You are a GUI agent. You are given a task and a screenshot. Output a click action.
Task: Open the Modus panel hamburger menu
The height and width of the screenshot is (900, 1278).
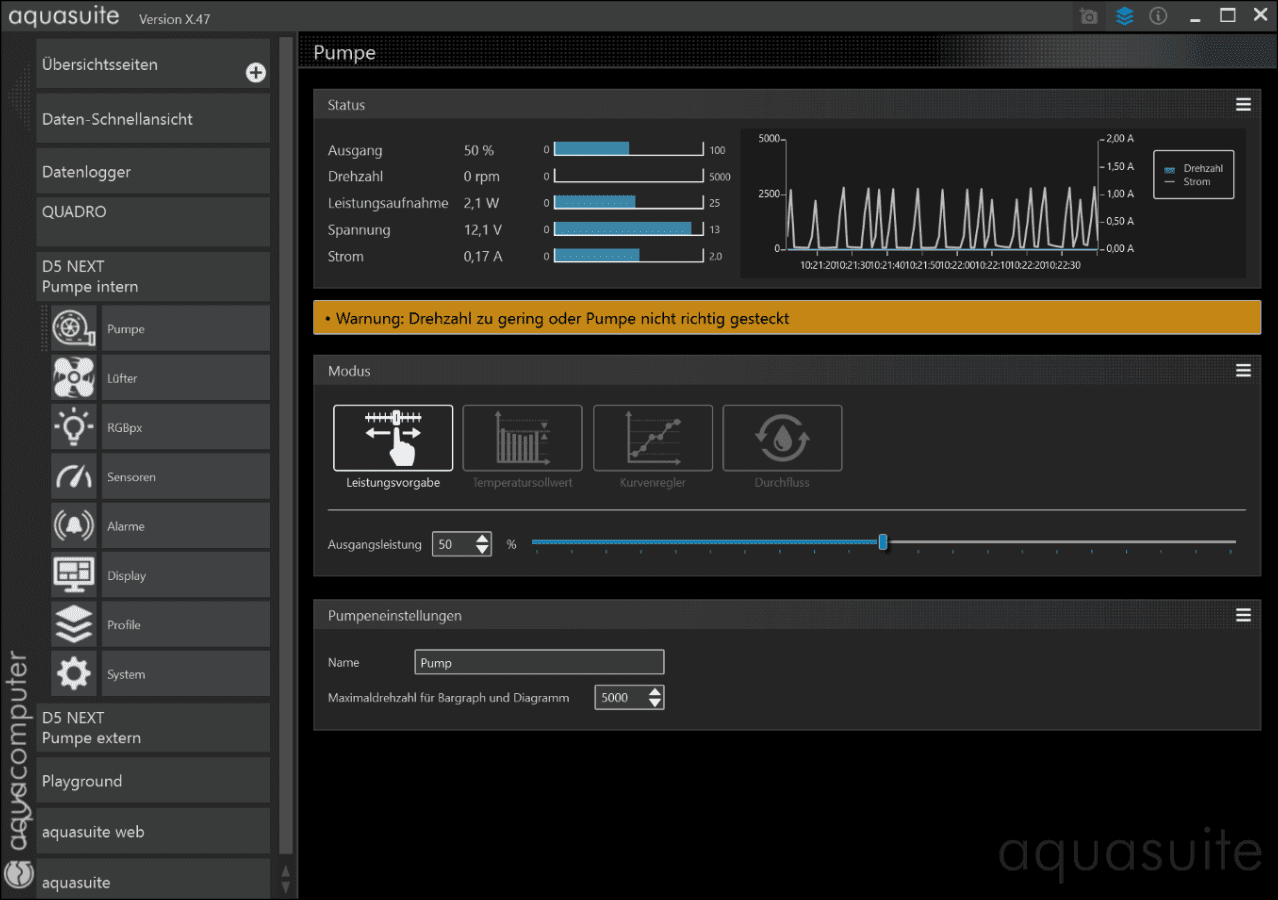tap(1243, 371)
